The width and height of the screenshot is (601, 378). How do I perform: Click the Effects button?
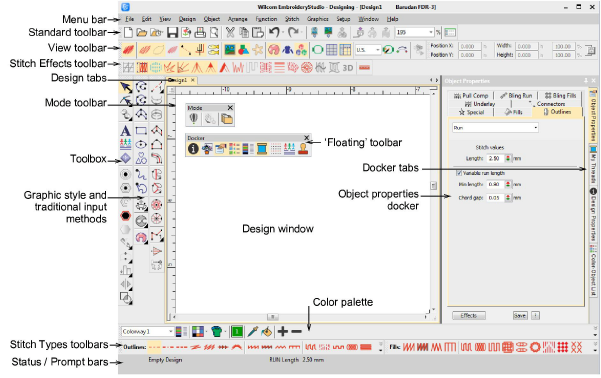[469, 316]
